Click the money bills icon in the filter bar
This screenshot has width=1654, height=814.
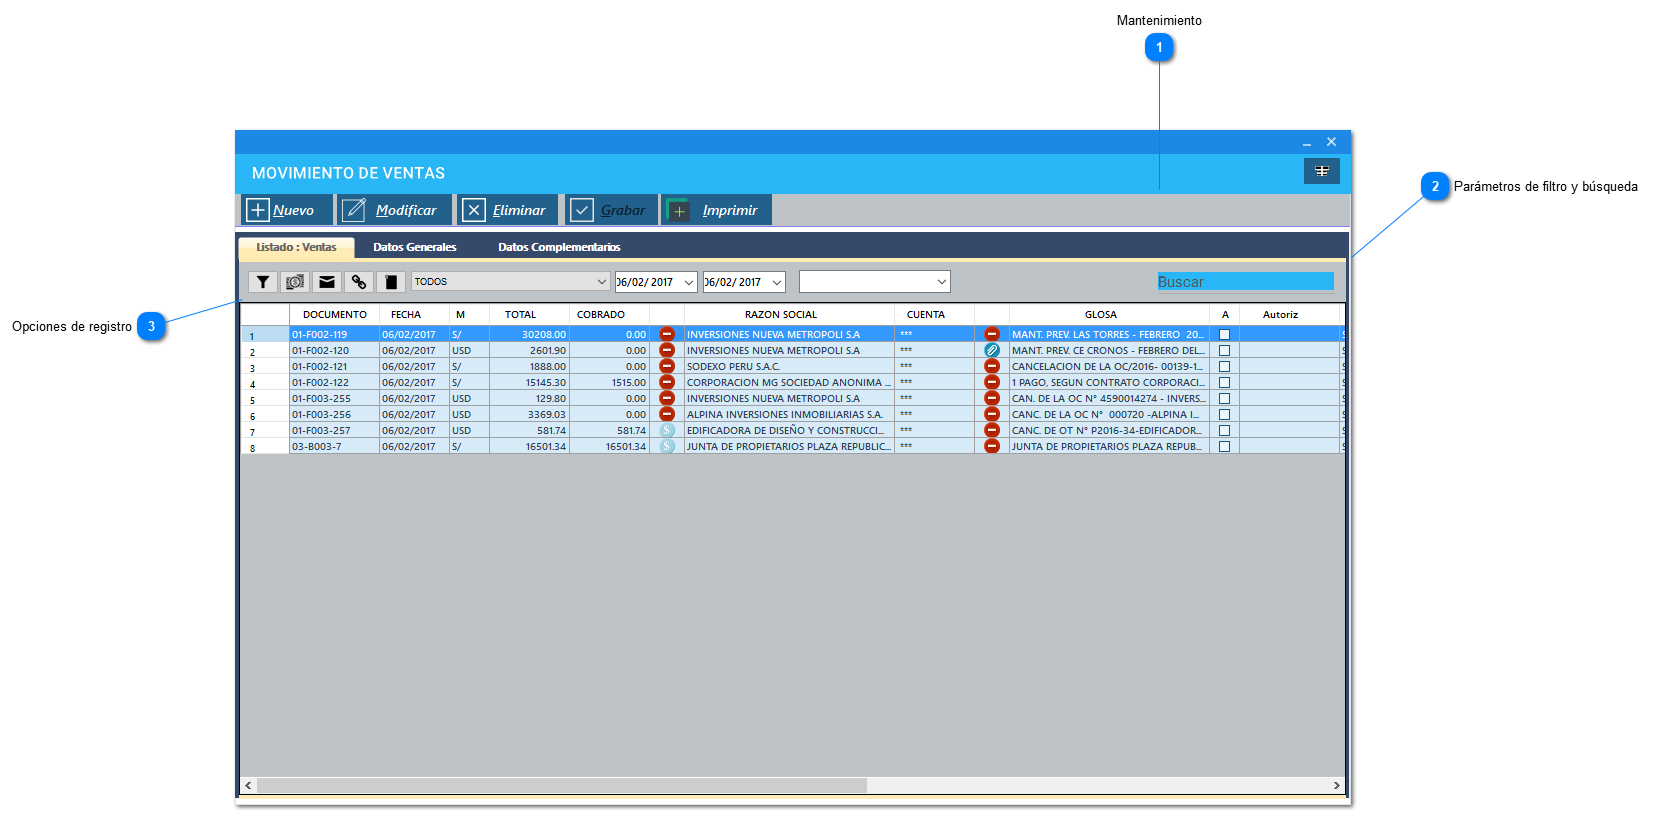coord(294,282)
